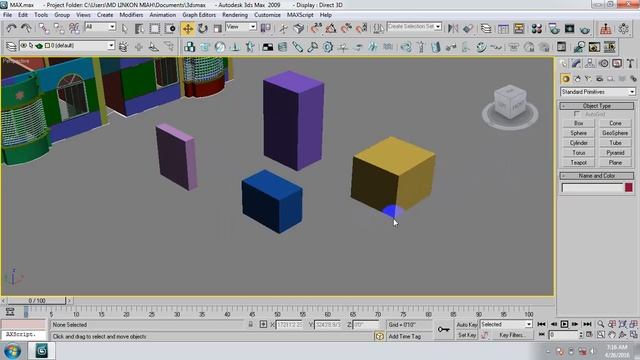
Task: Open the Modify panel tab icon
Action: pos(576,63)
